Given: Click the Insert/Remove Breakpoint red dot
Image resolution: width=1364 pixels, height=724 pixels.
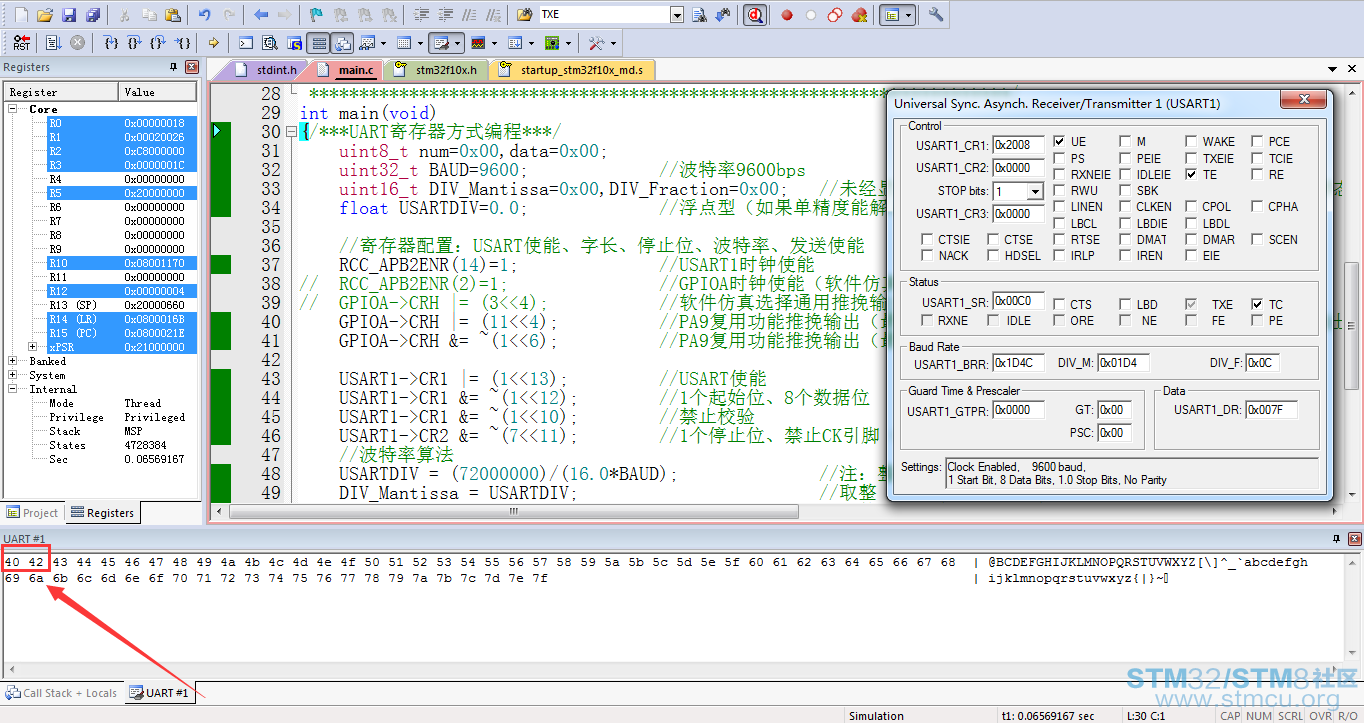Looking at the screenshot, I should pos(787,15).
